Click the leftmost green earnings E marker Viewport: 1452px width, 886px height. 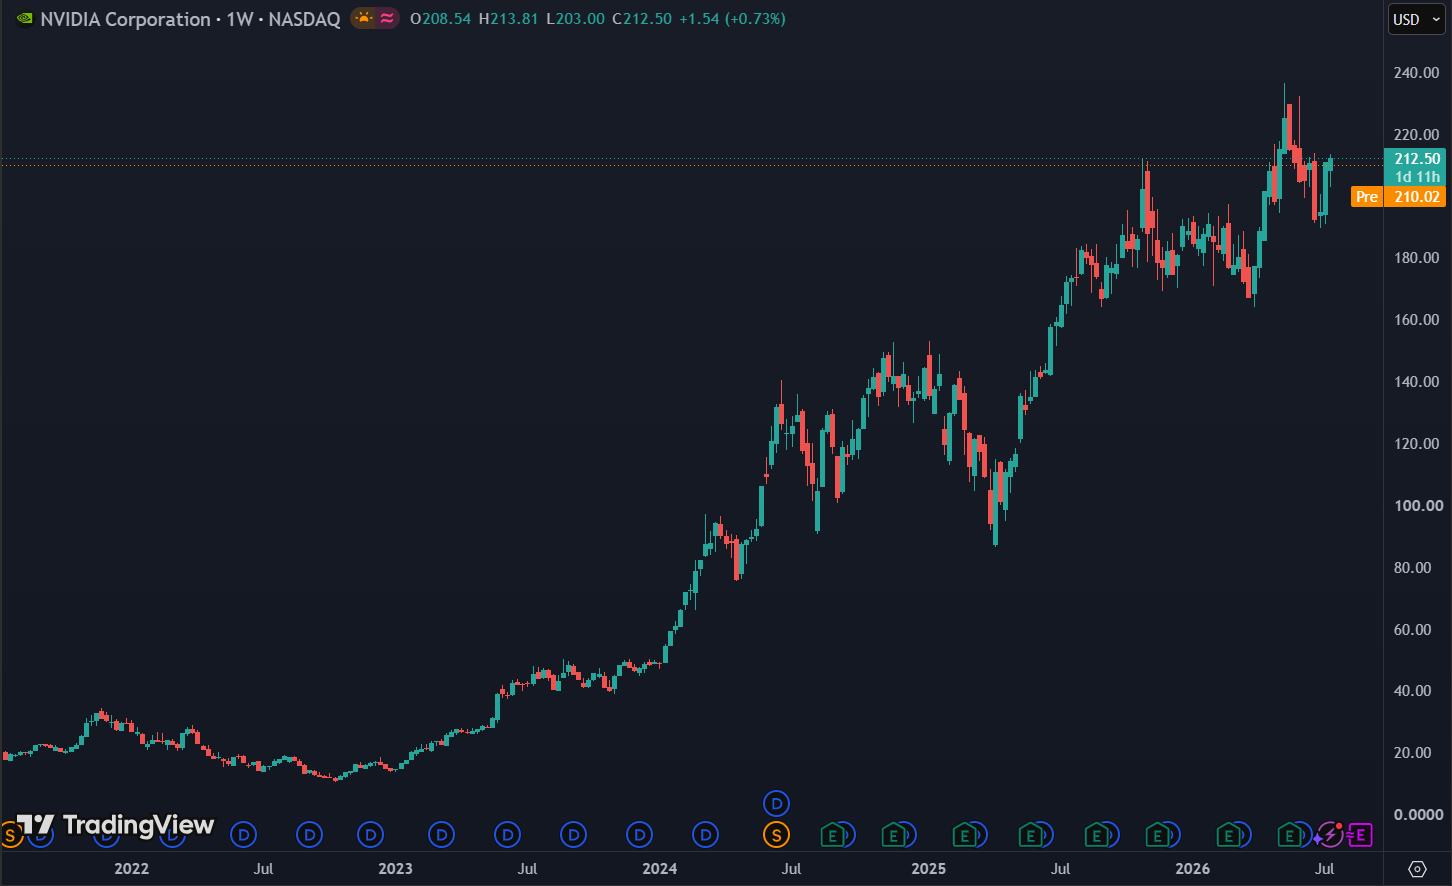832,834
